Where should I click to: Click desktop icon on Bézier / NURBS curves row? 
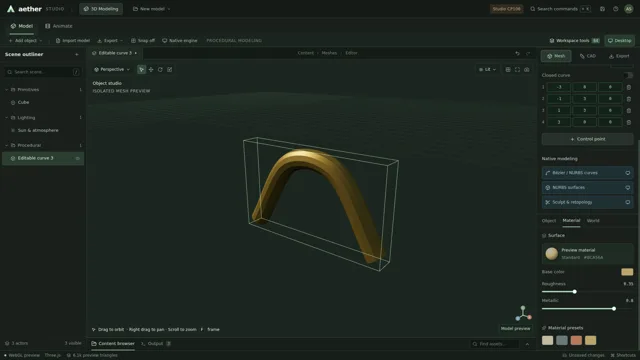(628, 173)
